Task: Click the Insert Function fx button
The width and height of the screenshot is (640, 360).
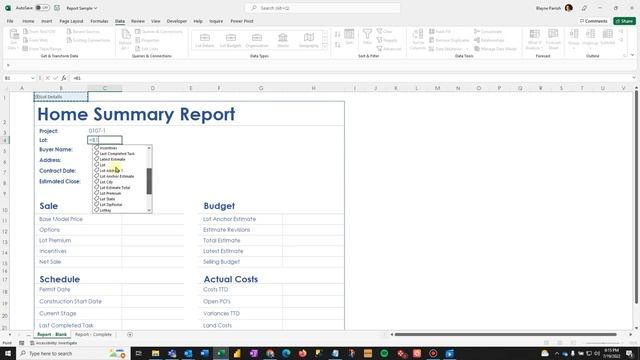Action: 63,78
